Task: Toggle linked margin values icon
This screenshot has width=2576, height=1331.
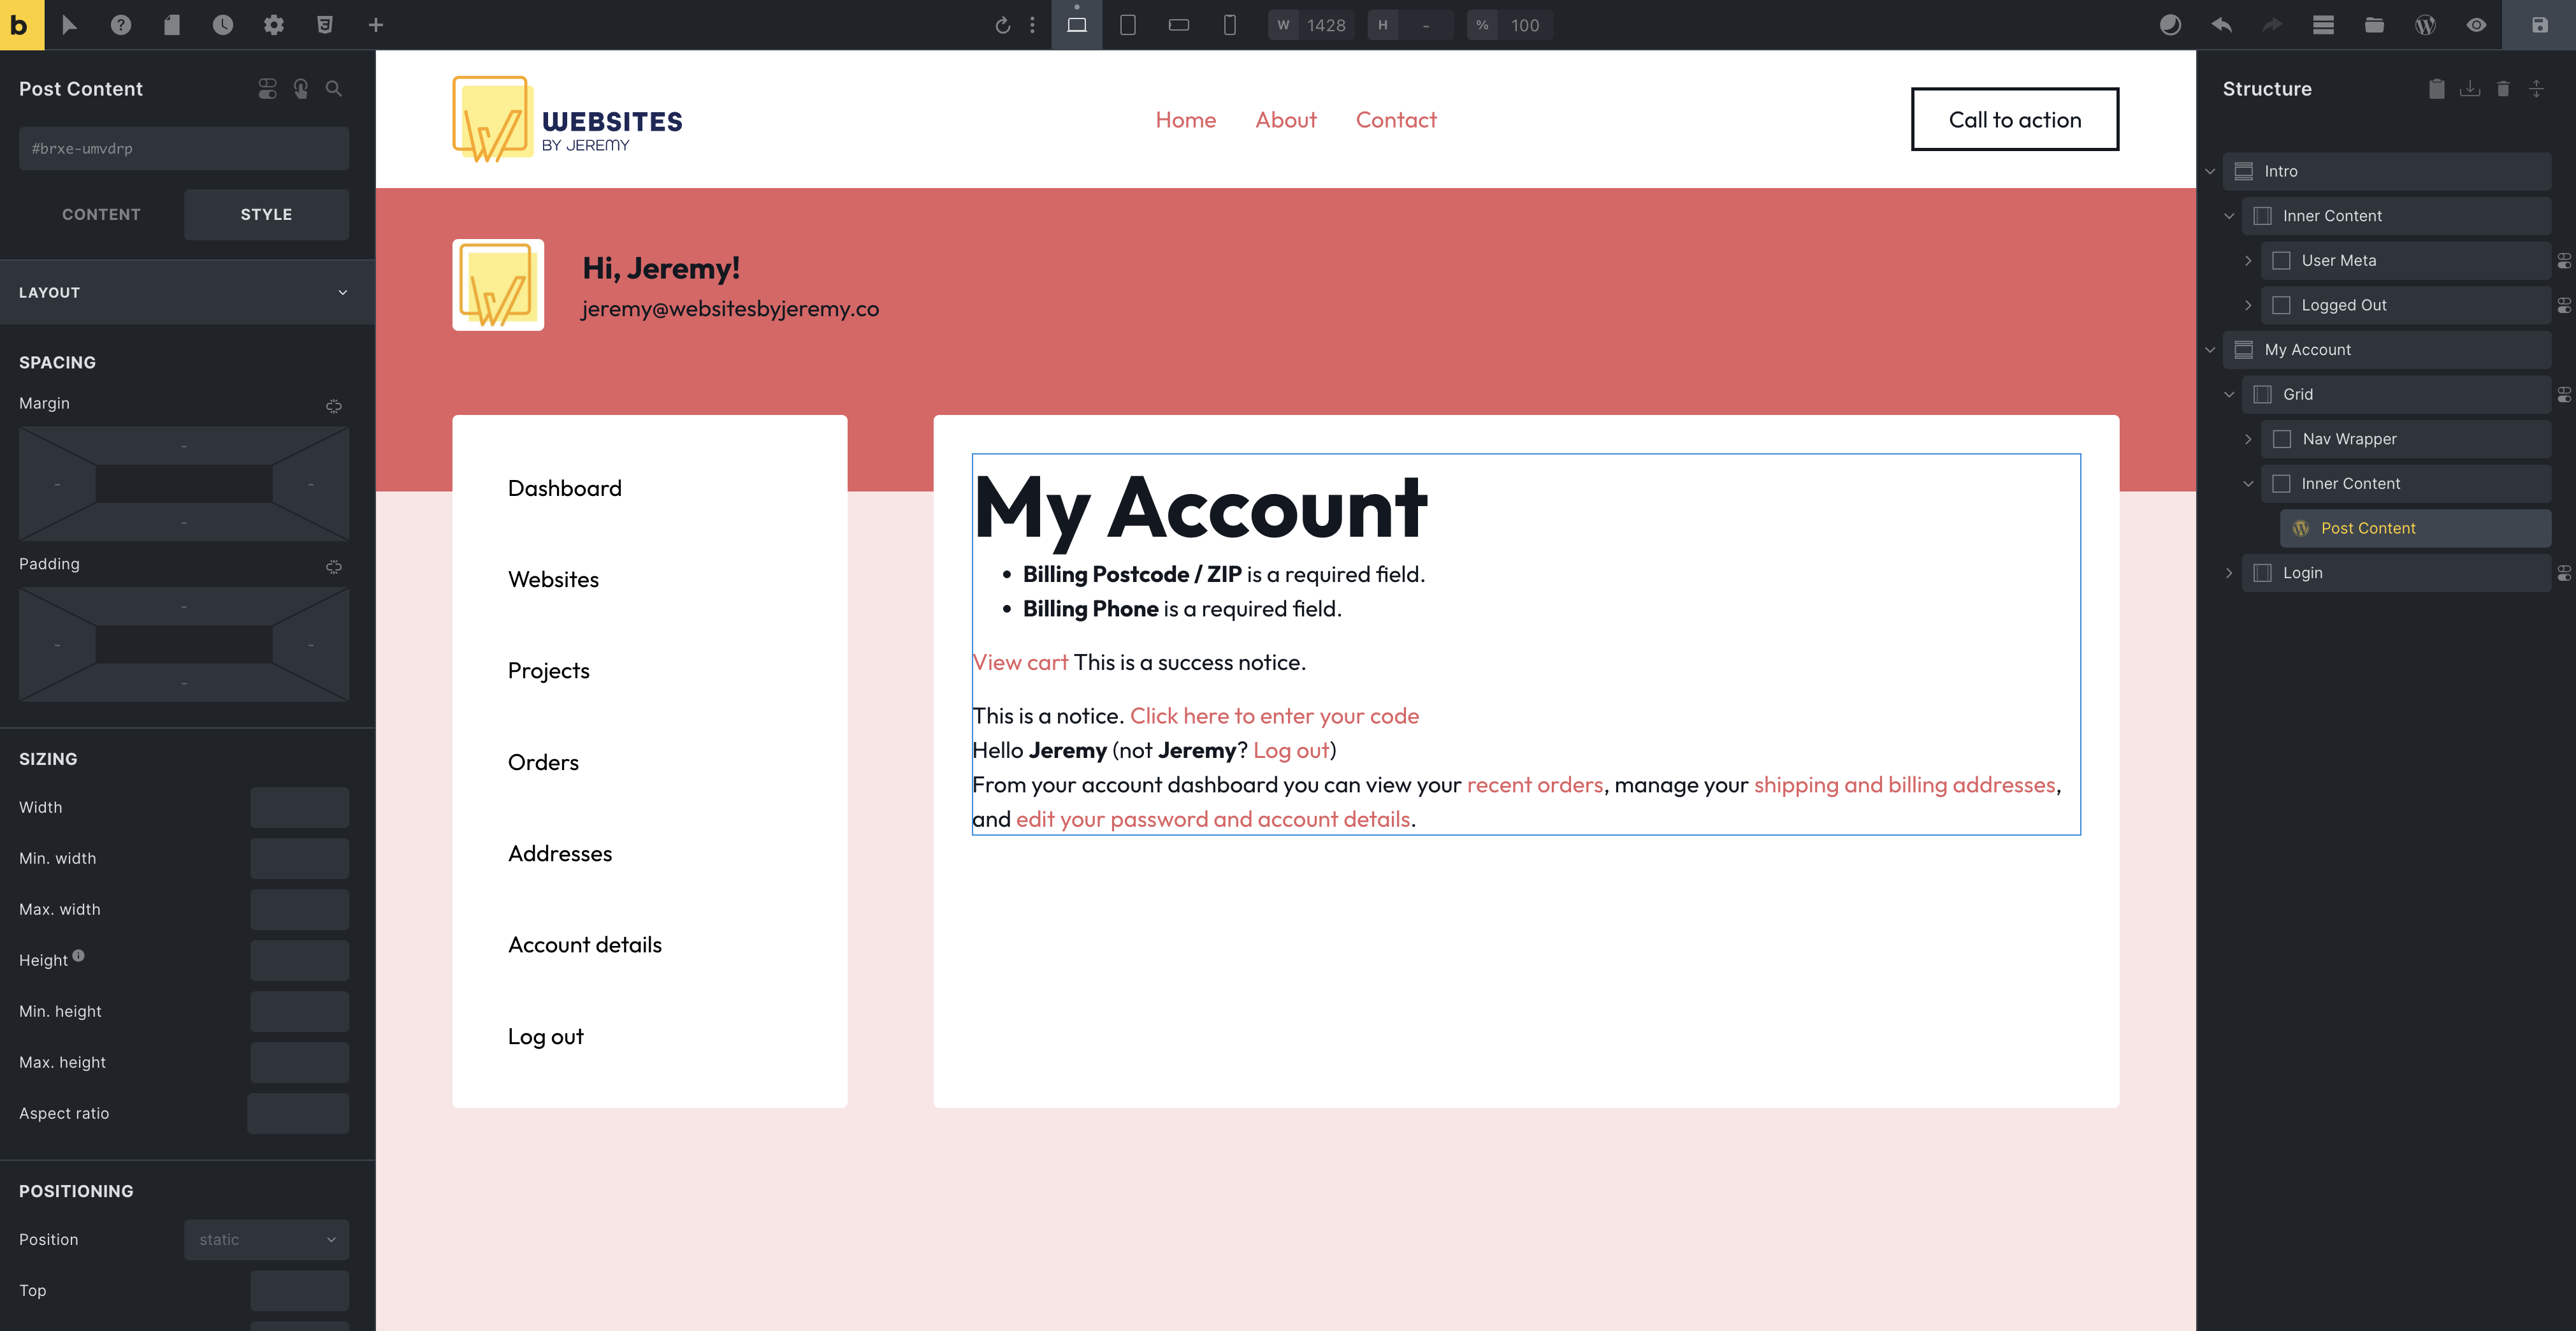Action: 334,406
